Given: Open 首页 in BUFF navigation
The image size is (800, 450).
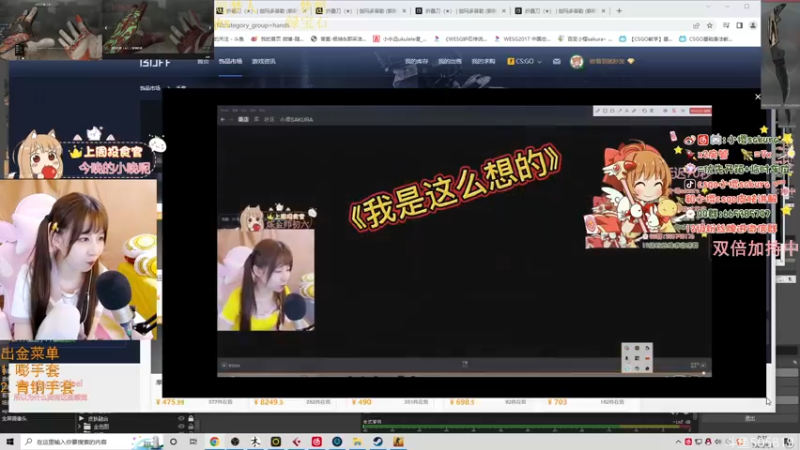Looking at the screenshot, I should pos(203,61).
